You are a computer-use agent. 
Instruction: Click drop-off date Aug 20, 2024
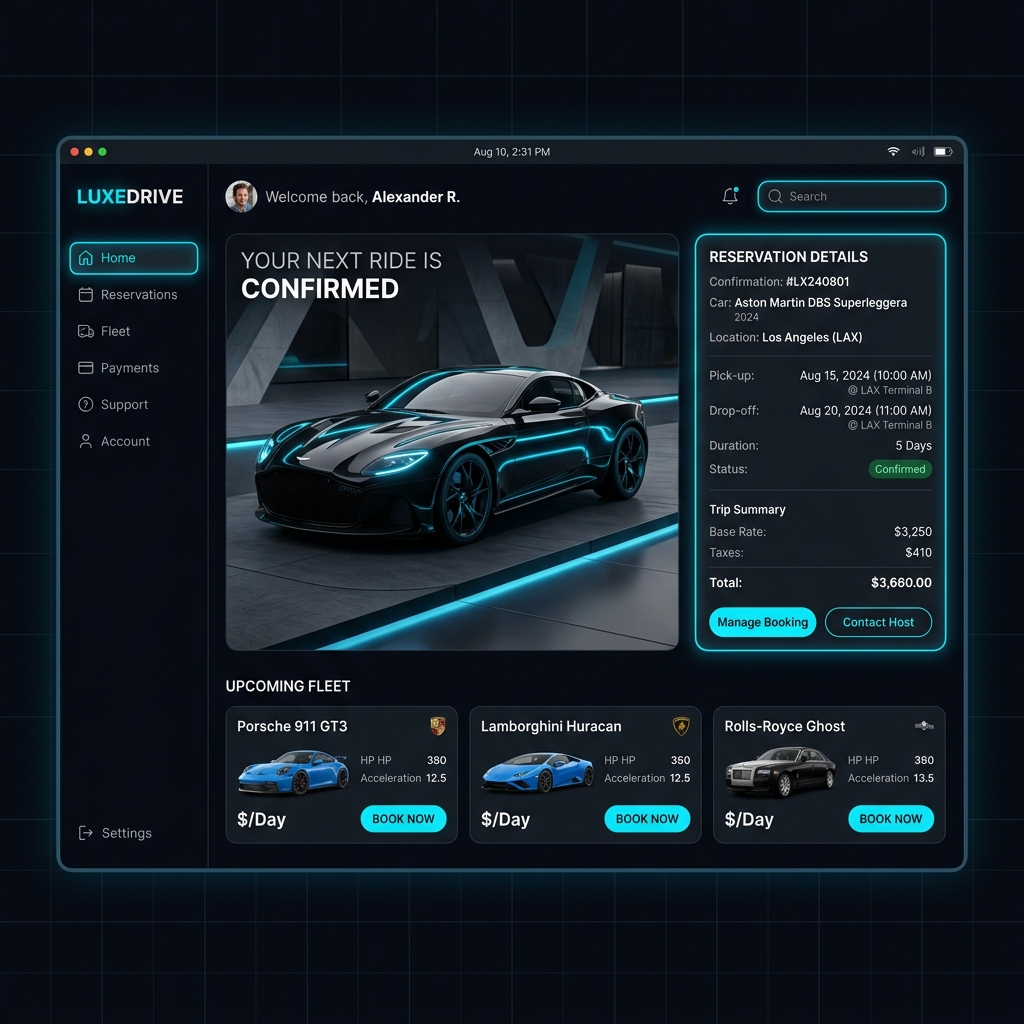click(x=865, y=411)
